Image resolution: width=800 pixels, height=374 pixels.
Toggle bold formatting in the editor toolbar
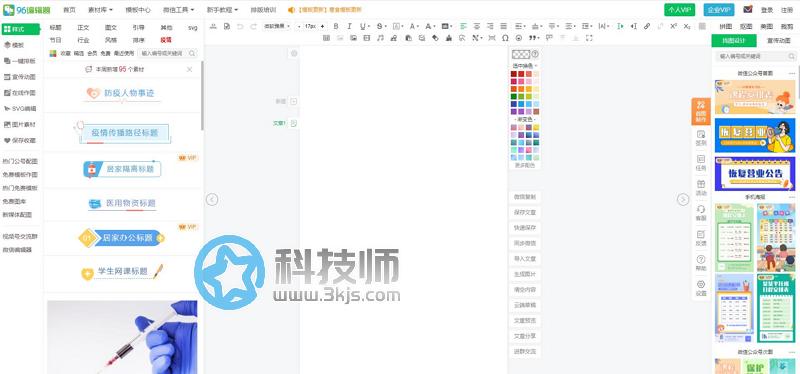pyautogui.click(x=336, y=26)
